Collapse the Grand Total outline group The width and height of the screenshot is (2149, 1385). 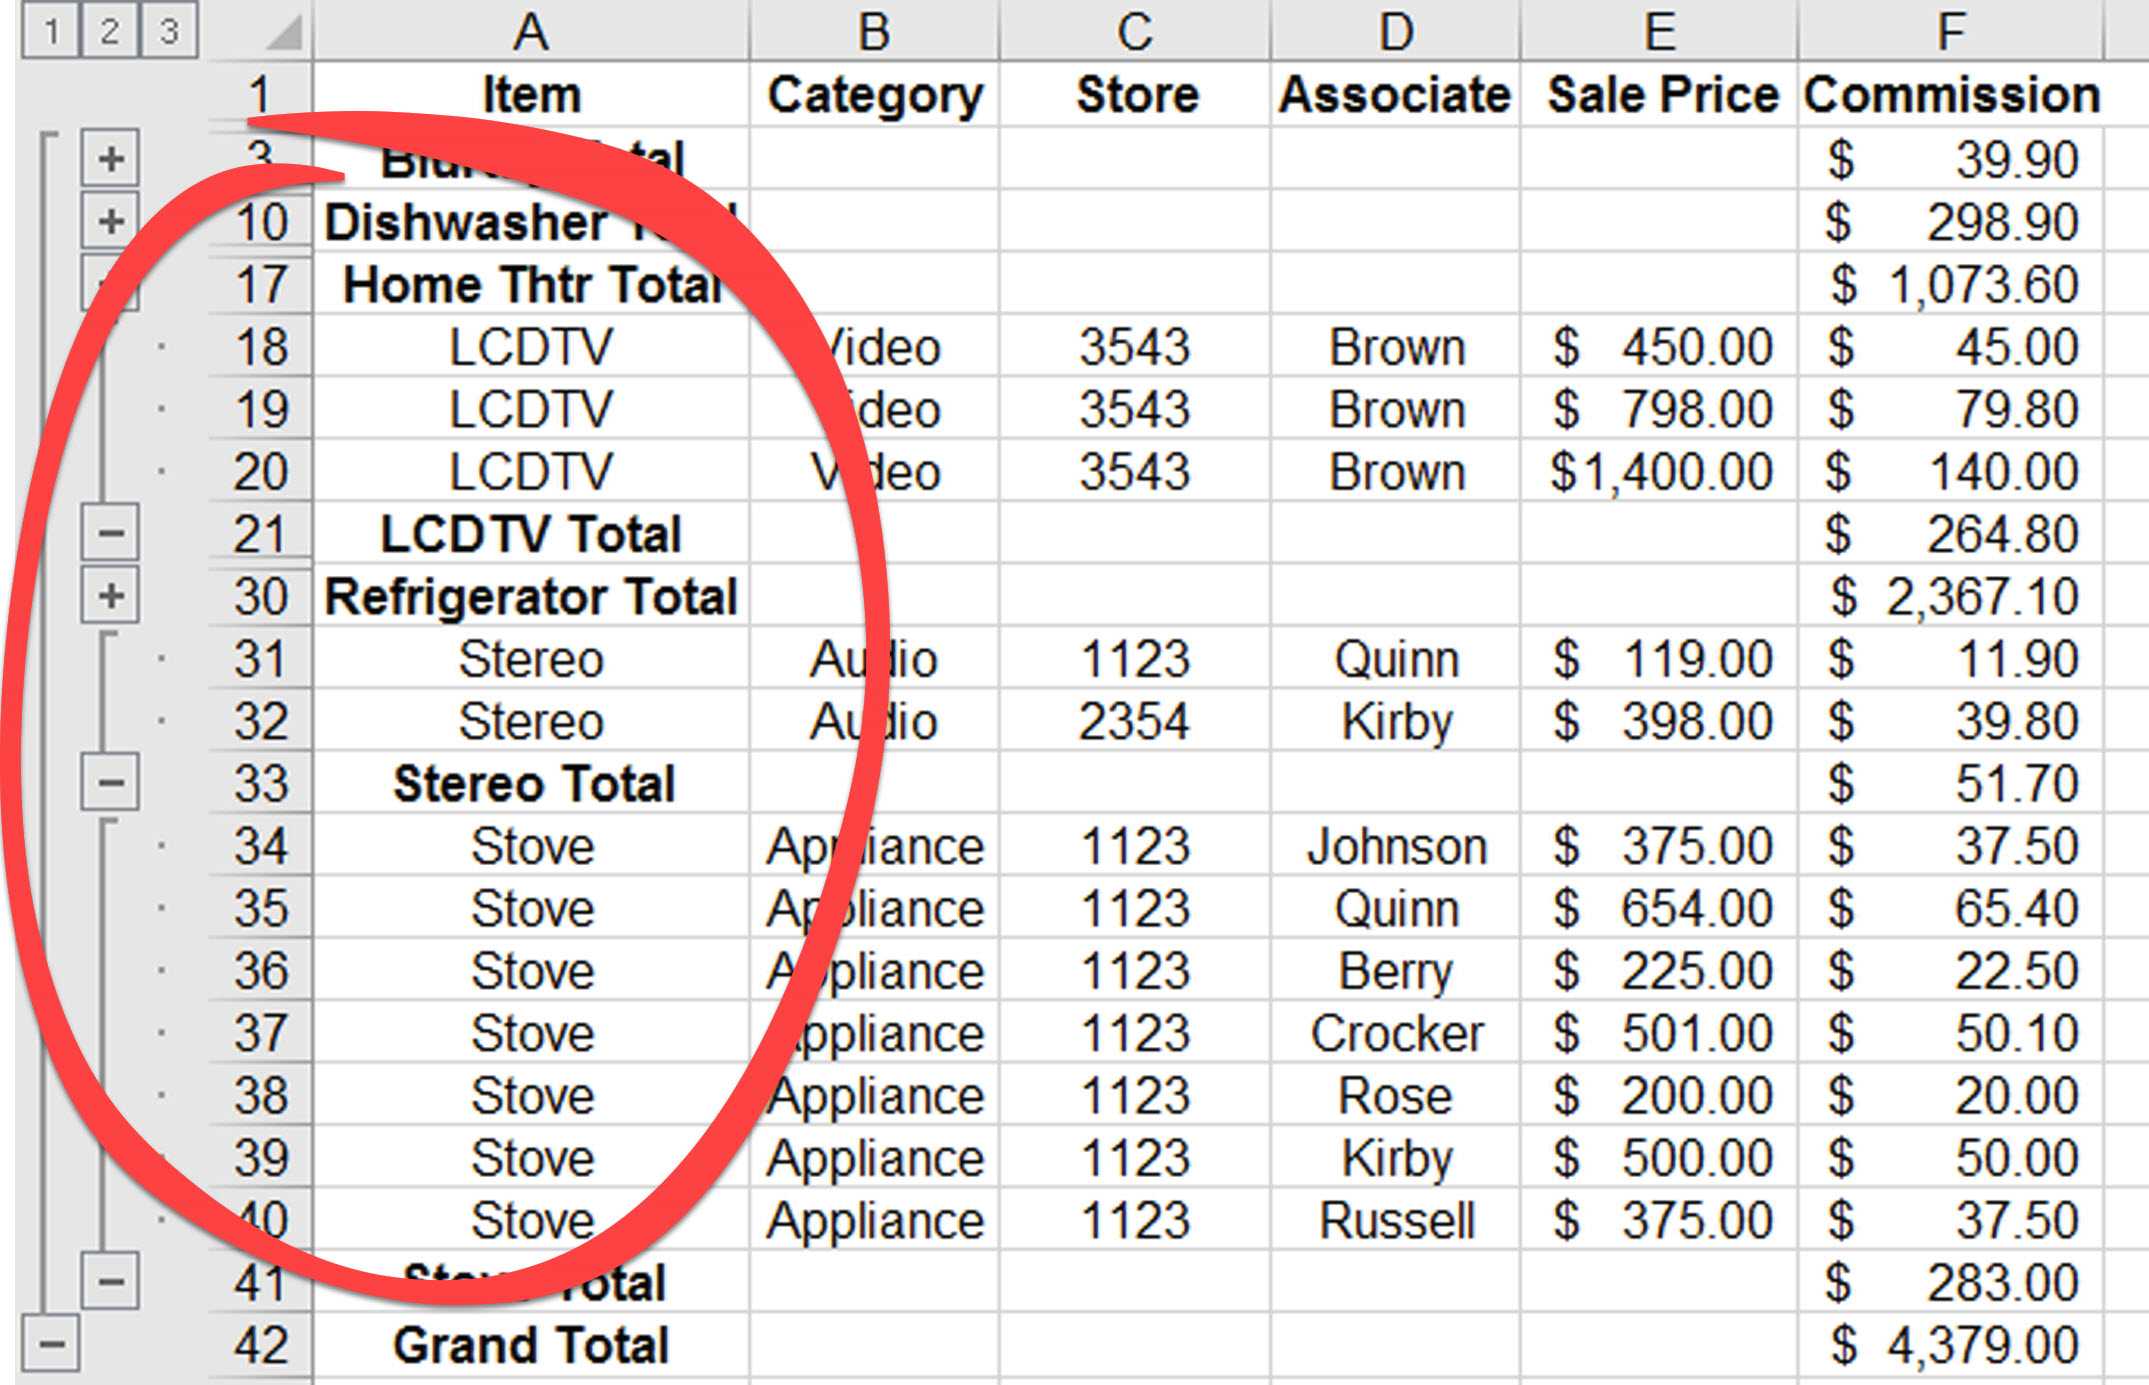(52, 1344)
